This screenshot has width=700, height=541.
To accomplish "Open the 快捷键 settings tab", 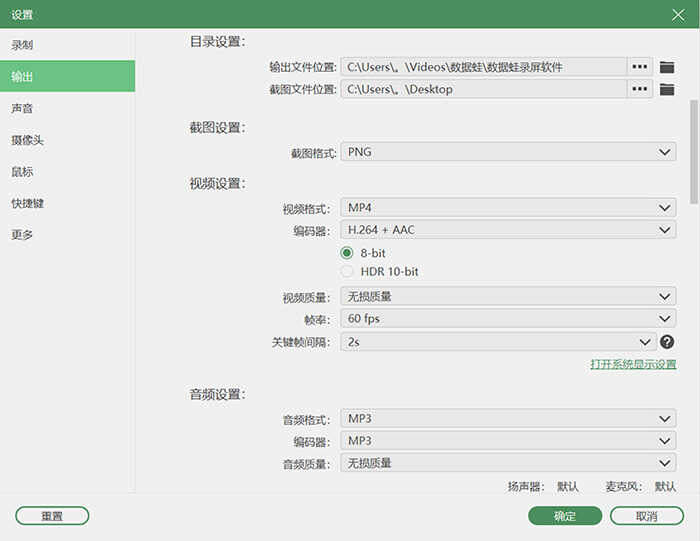I will [67, 203].
